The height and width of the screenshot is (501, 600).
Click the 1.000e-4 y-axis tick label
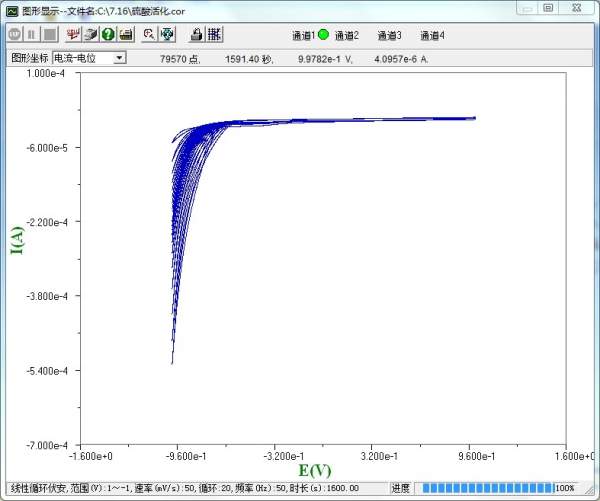(45, 73)
